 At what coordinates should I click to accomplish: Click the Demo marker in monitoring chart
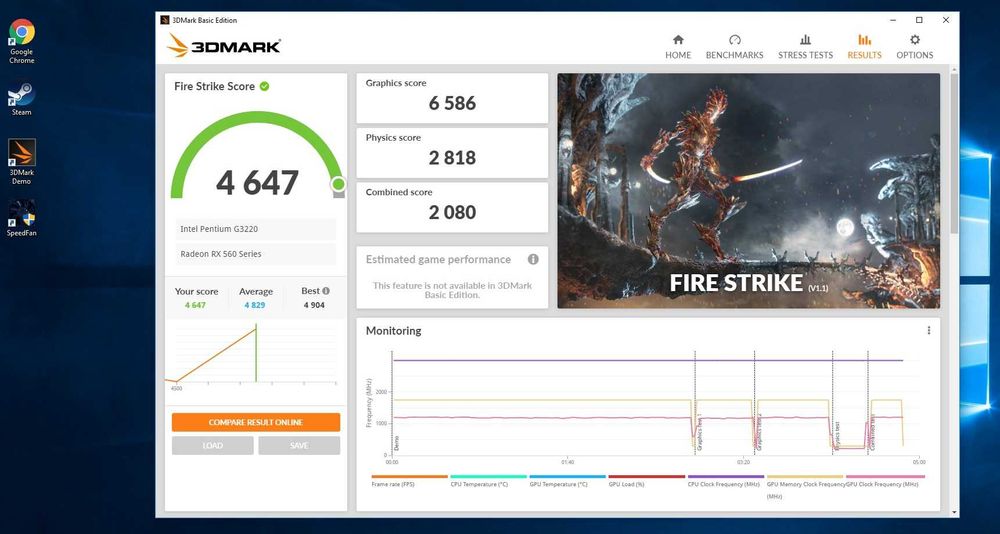[x=397, y=443]
